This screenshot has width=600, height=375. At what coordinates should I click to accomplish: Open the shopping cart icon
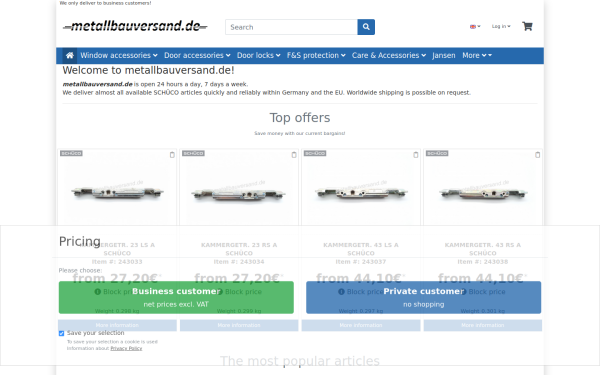point(527,26)
